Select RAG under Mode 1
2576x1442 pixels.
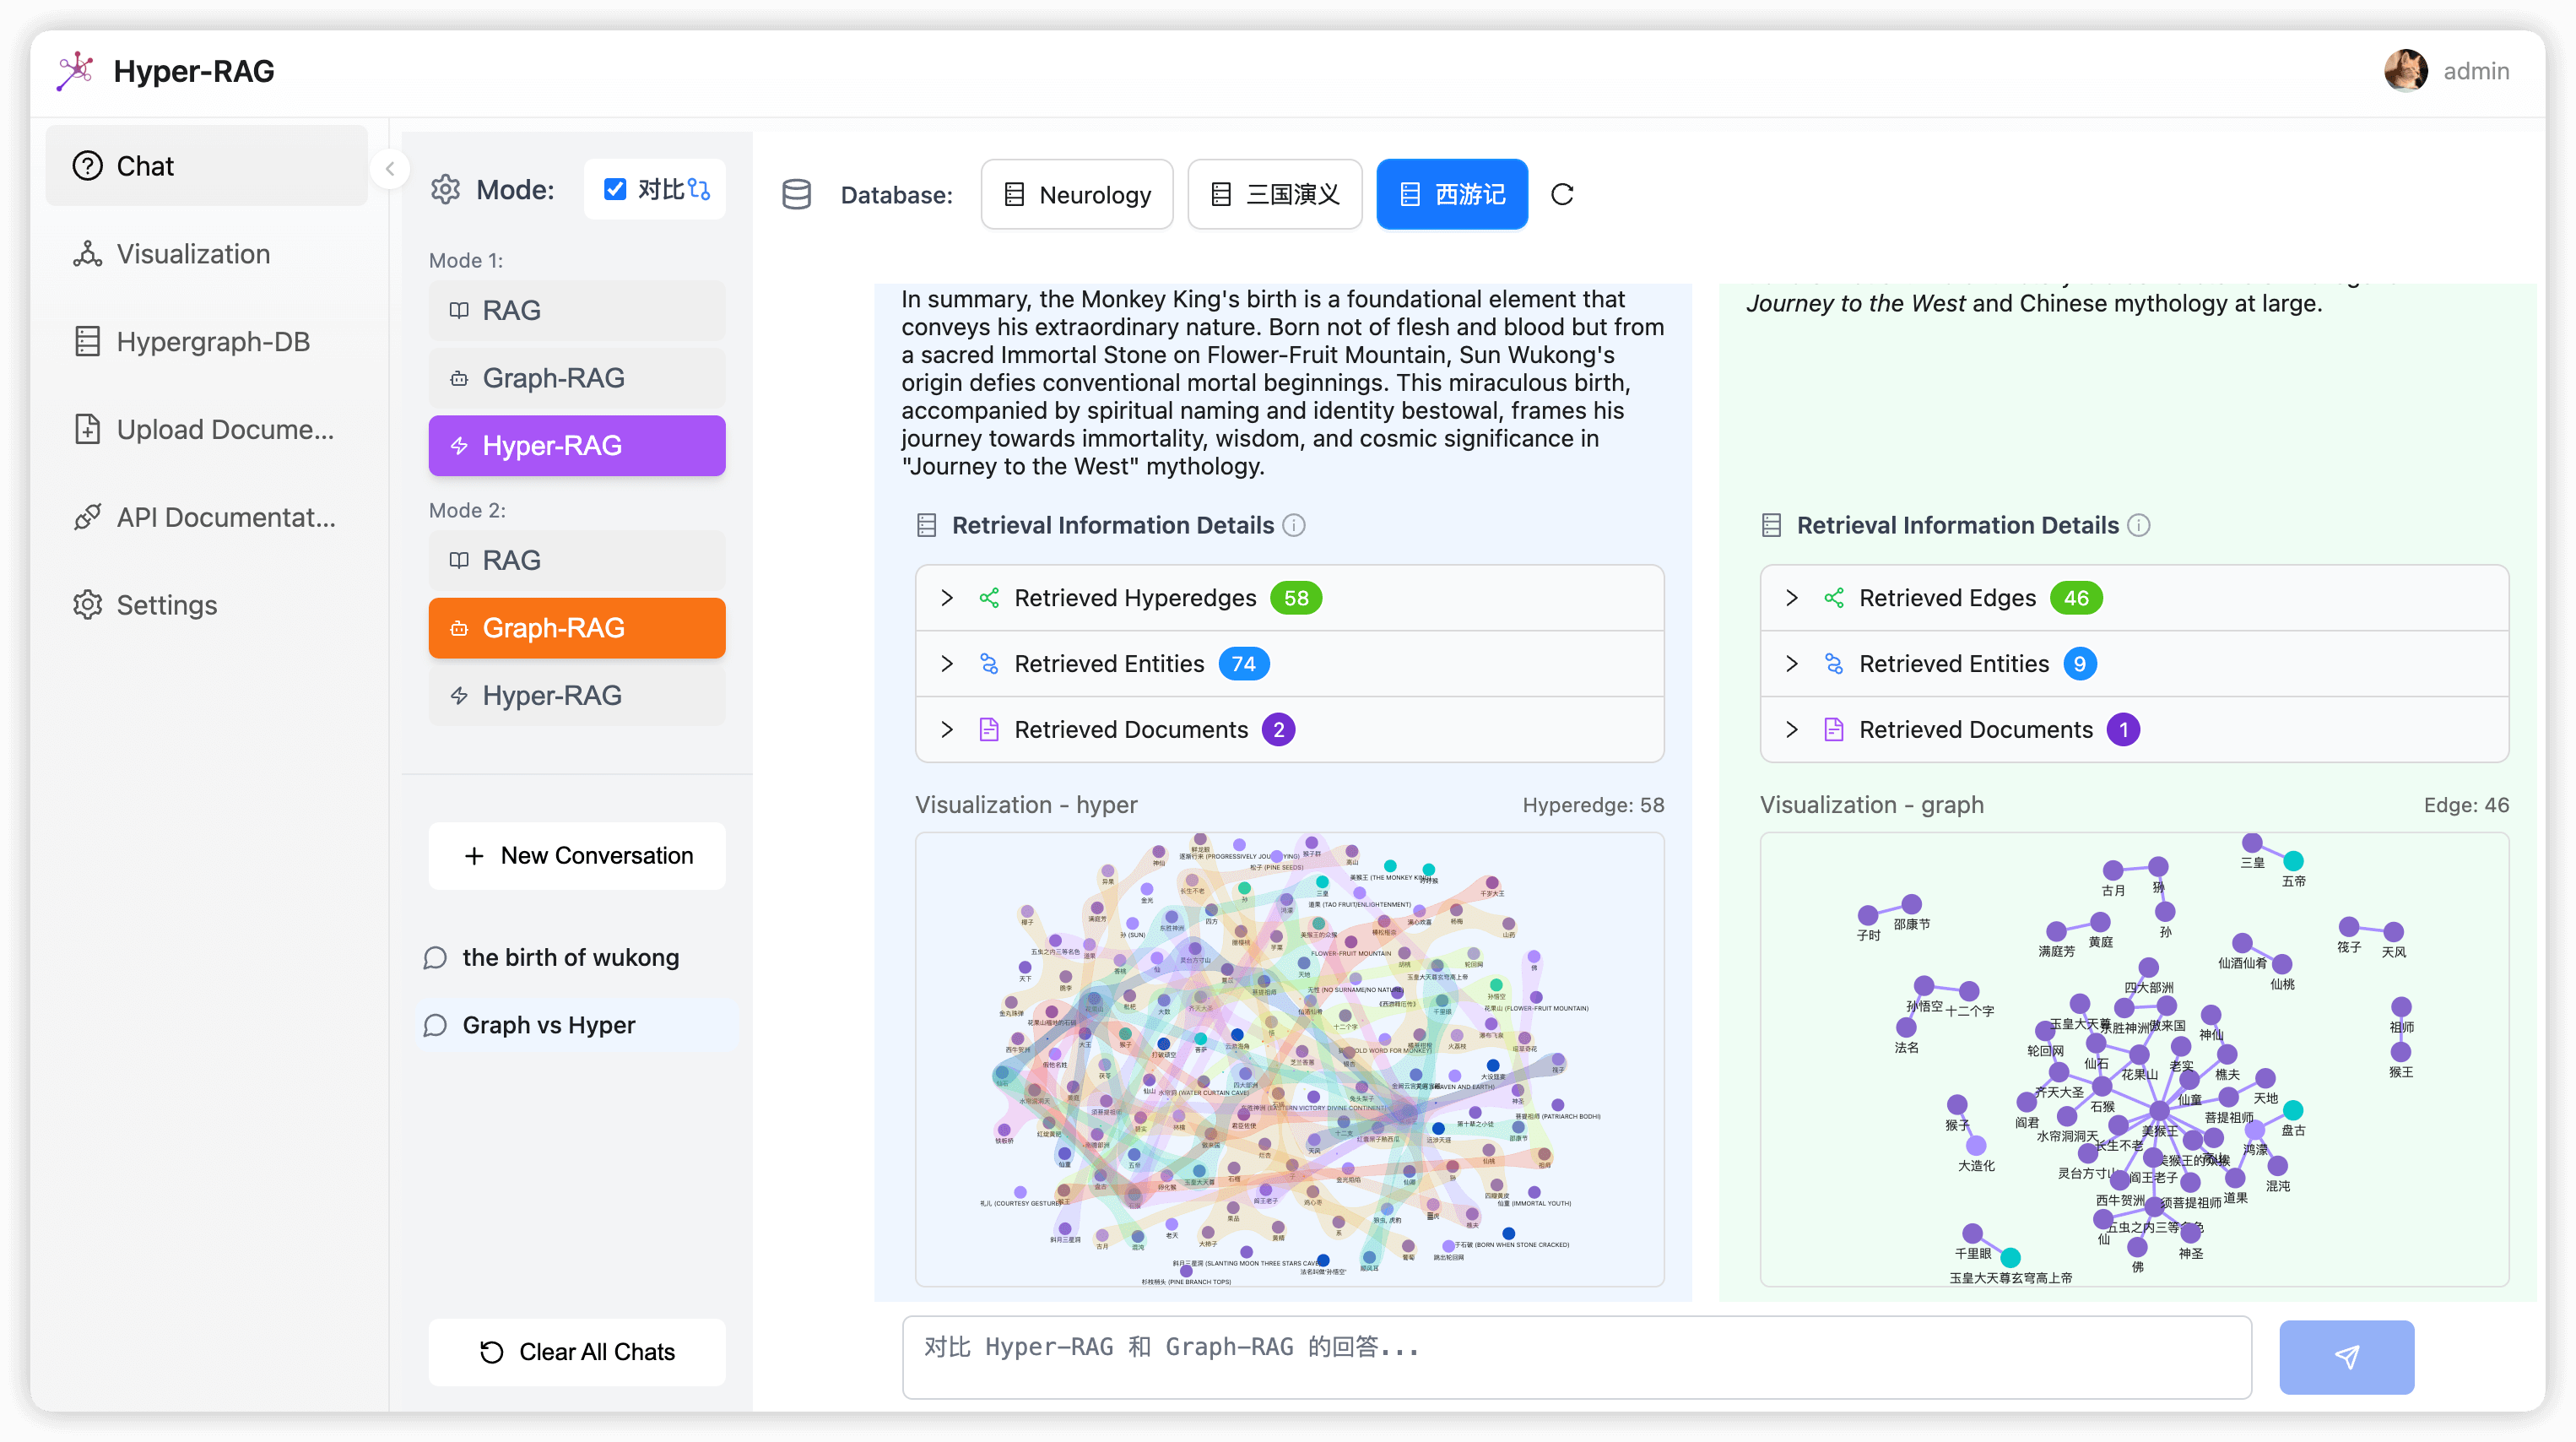click(x=577, y=310)
